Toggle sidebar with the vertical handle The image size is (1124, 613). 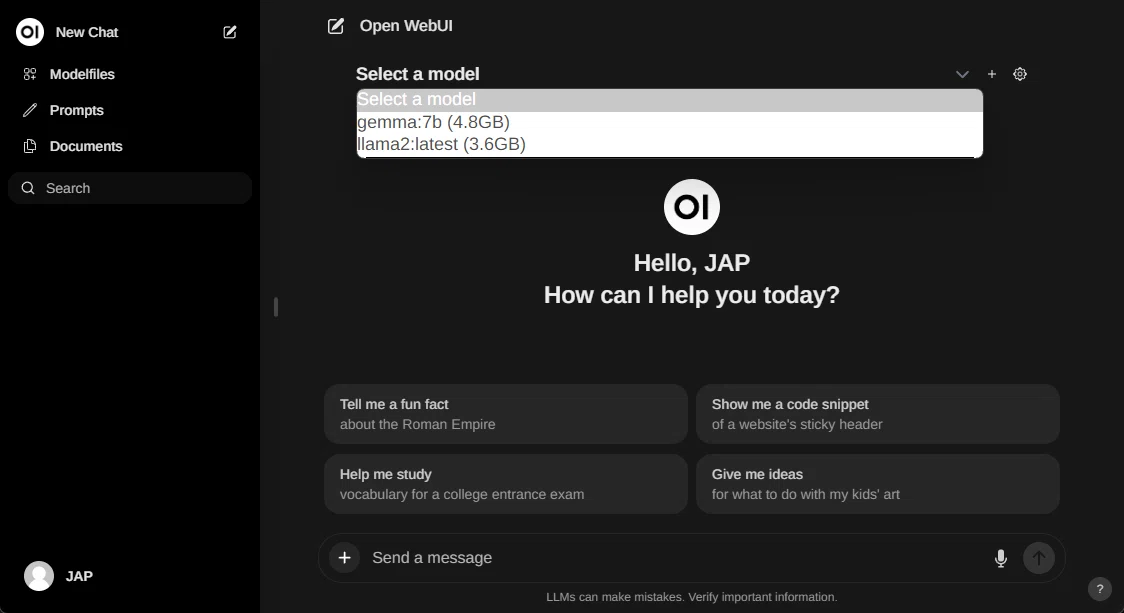(x=276, y=307)
